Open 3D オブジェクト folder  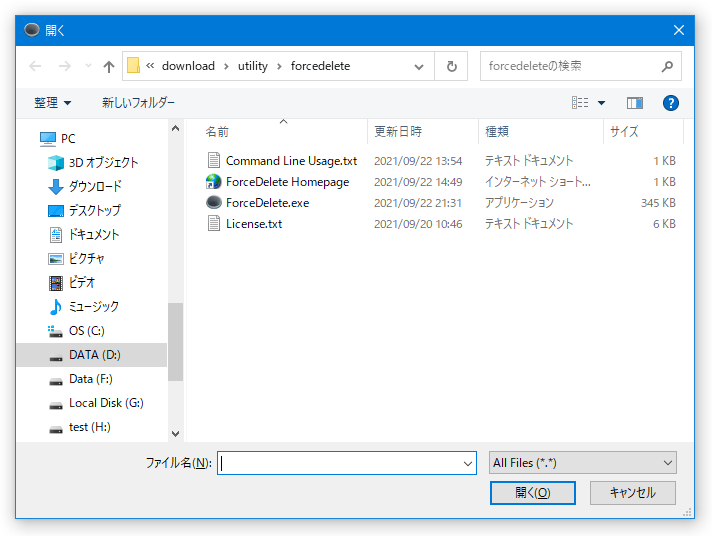[103, 163]
